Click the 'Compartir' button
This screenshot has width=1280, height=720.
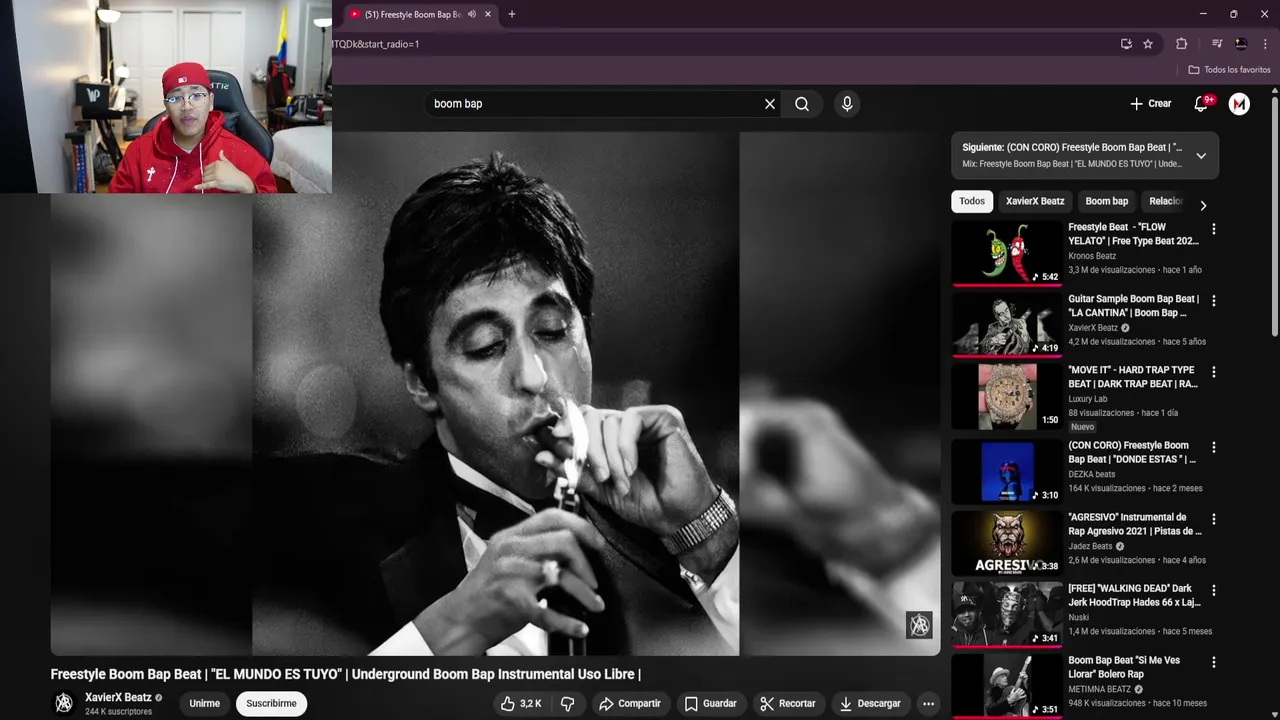coord(630,704)
